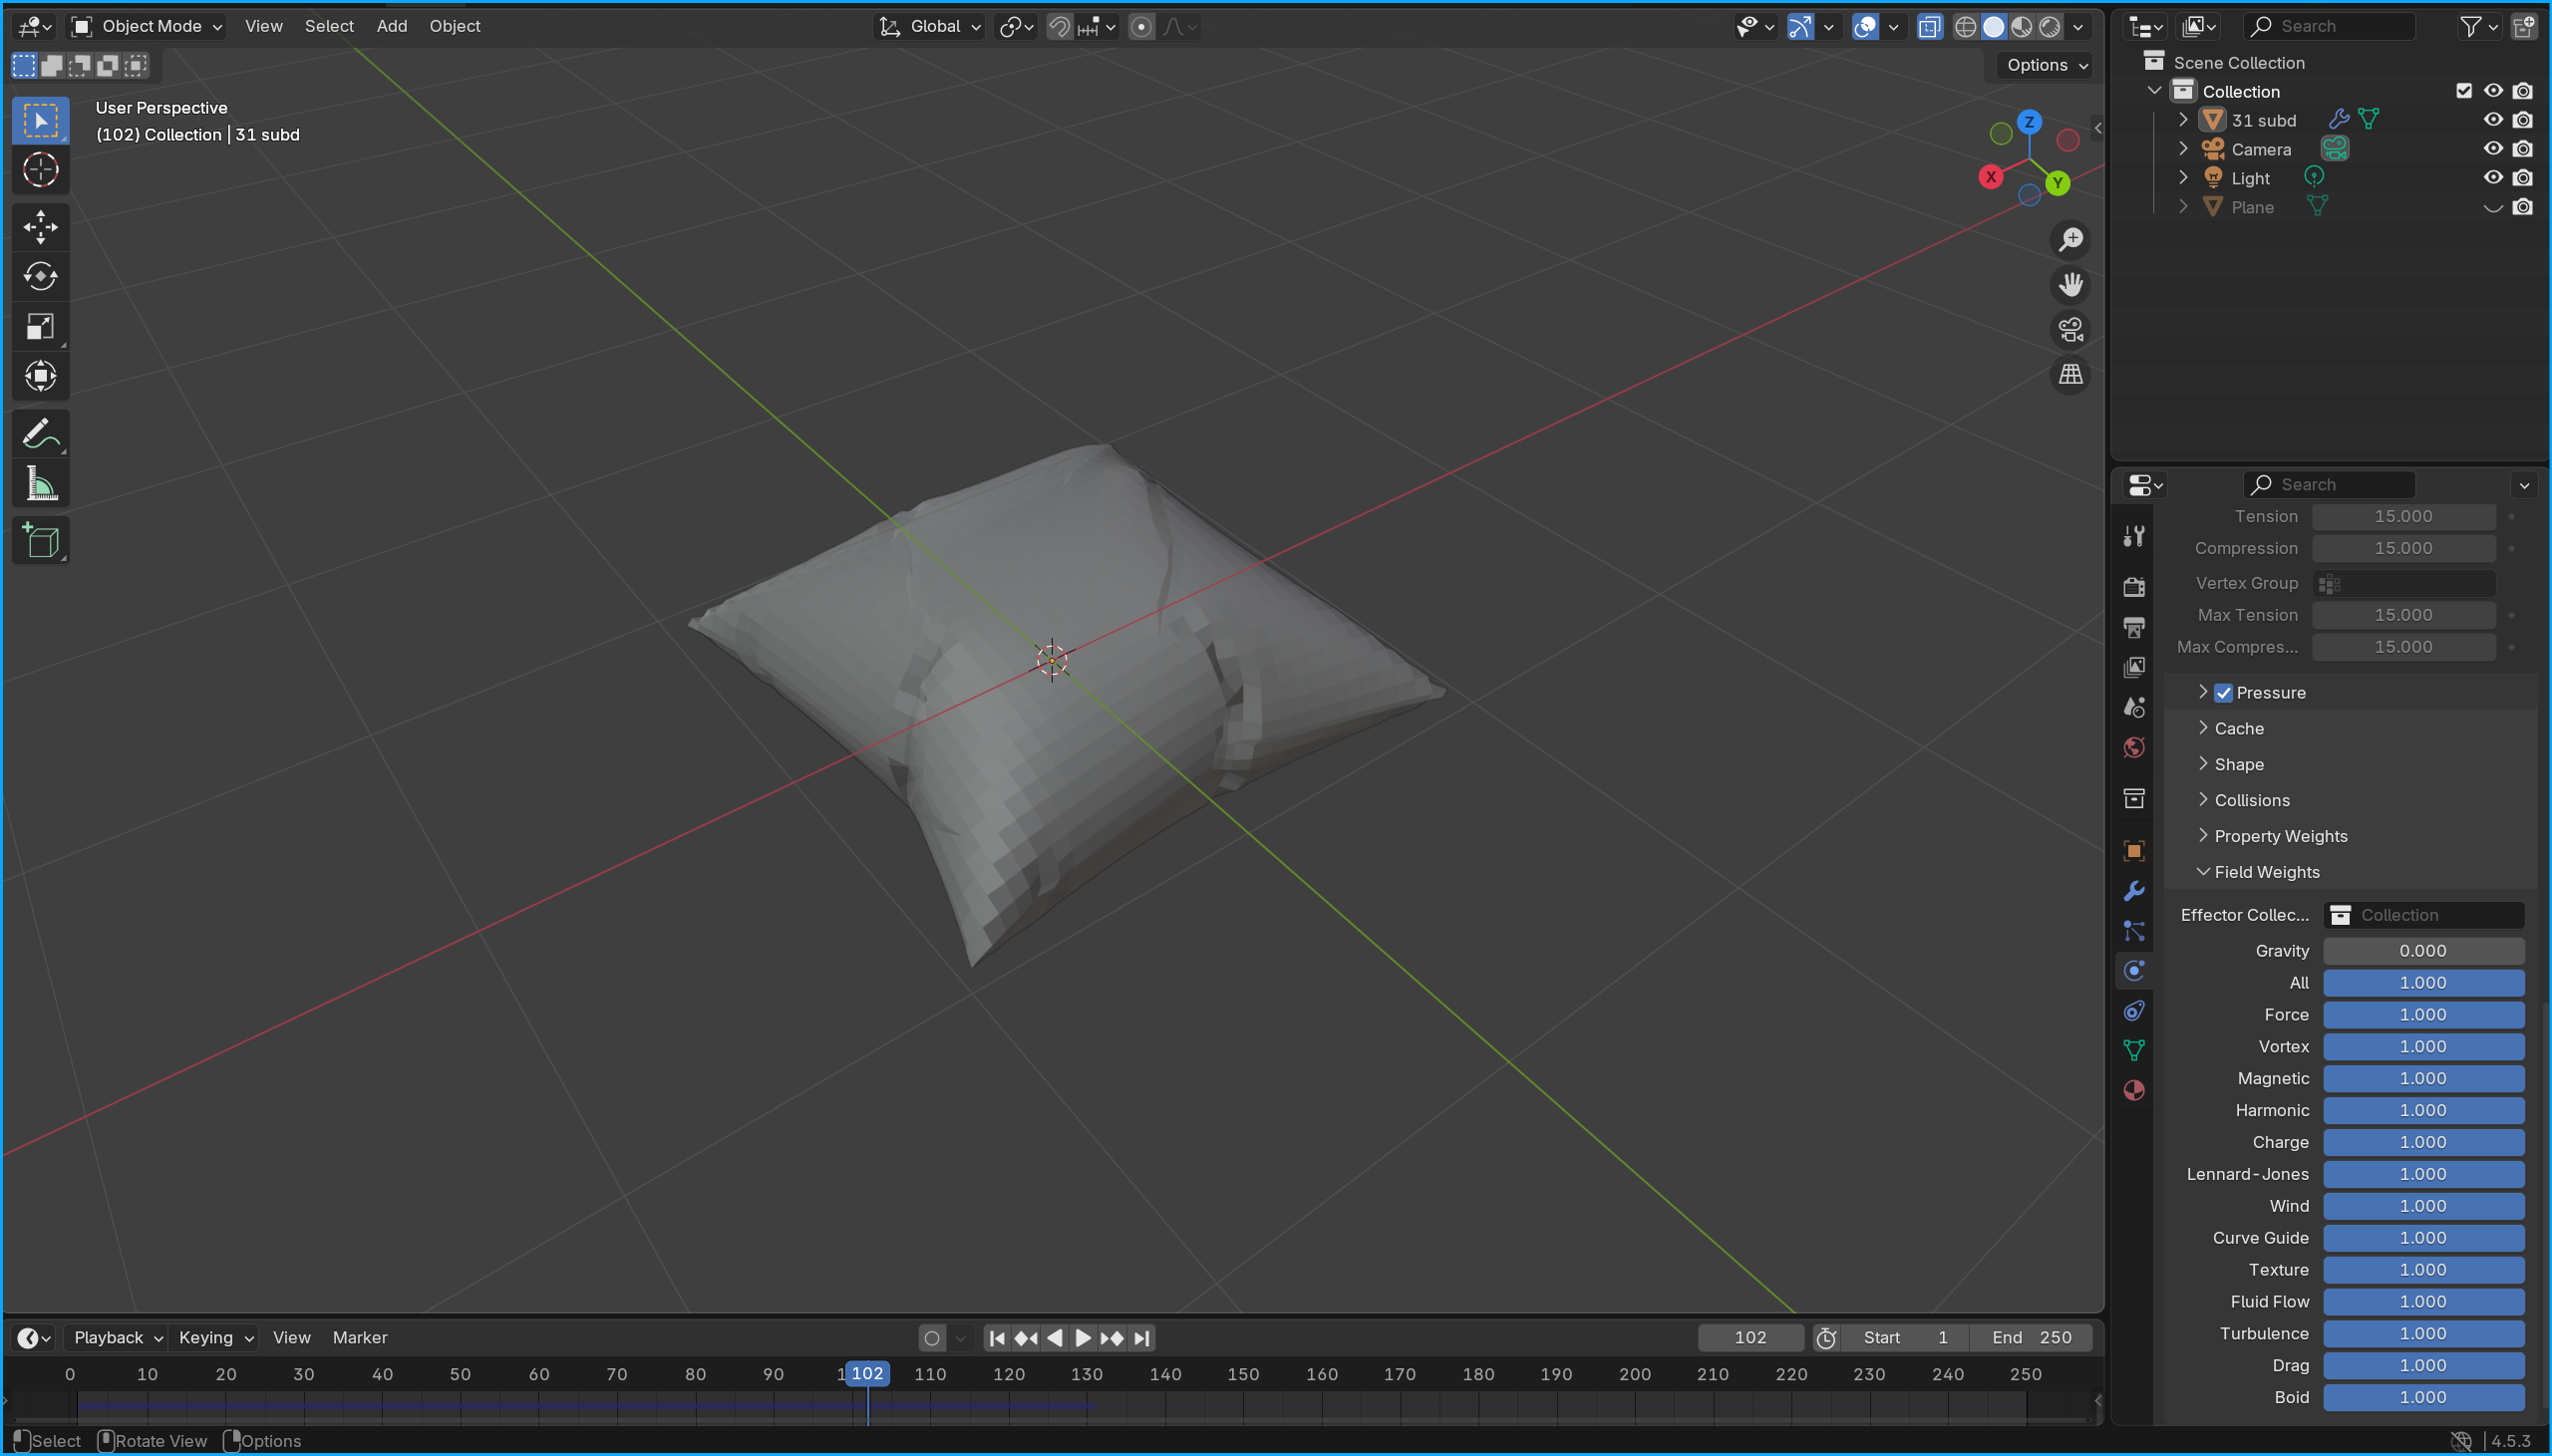Toggle Collection exclude checkbox in outliner
2552x1456 pixels.
point(2464,91)
